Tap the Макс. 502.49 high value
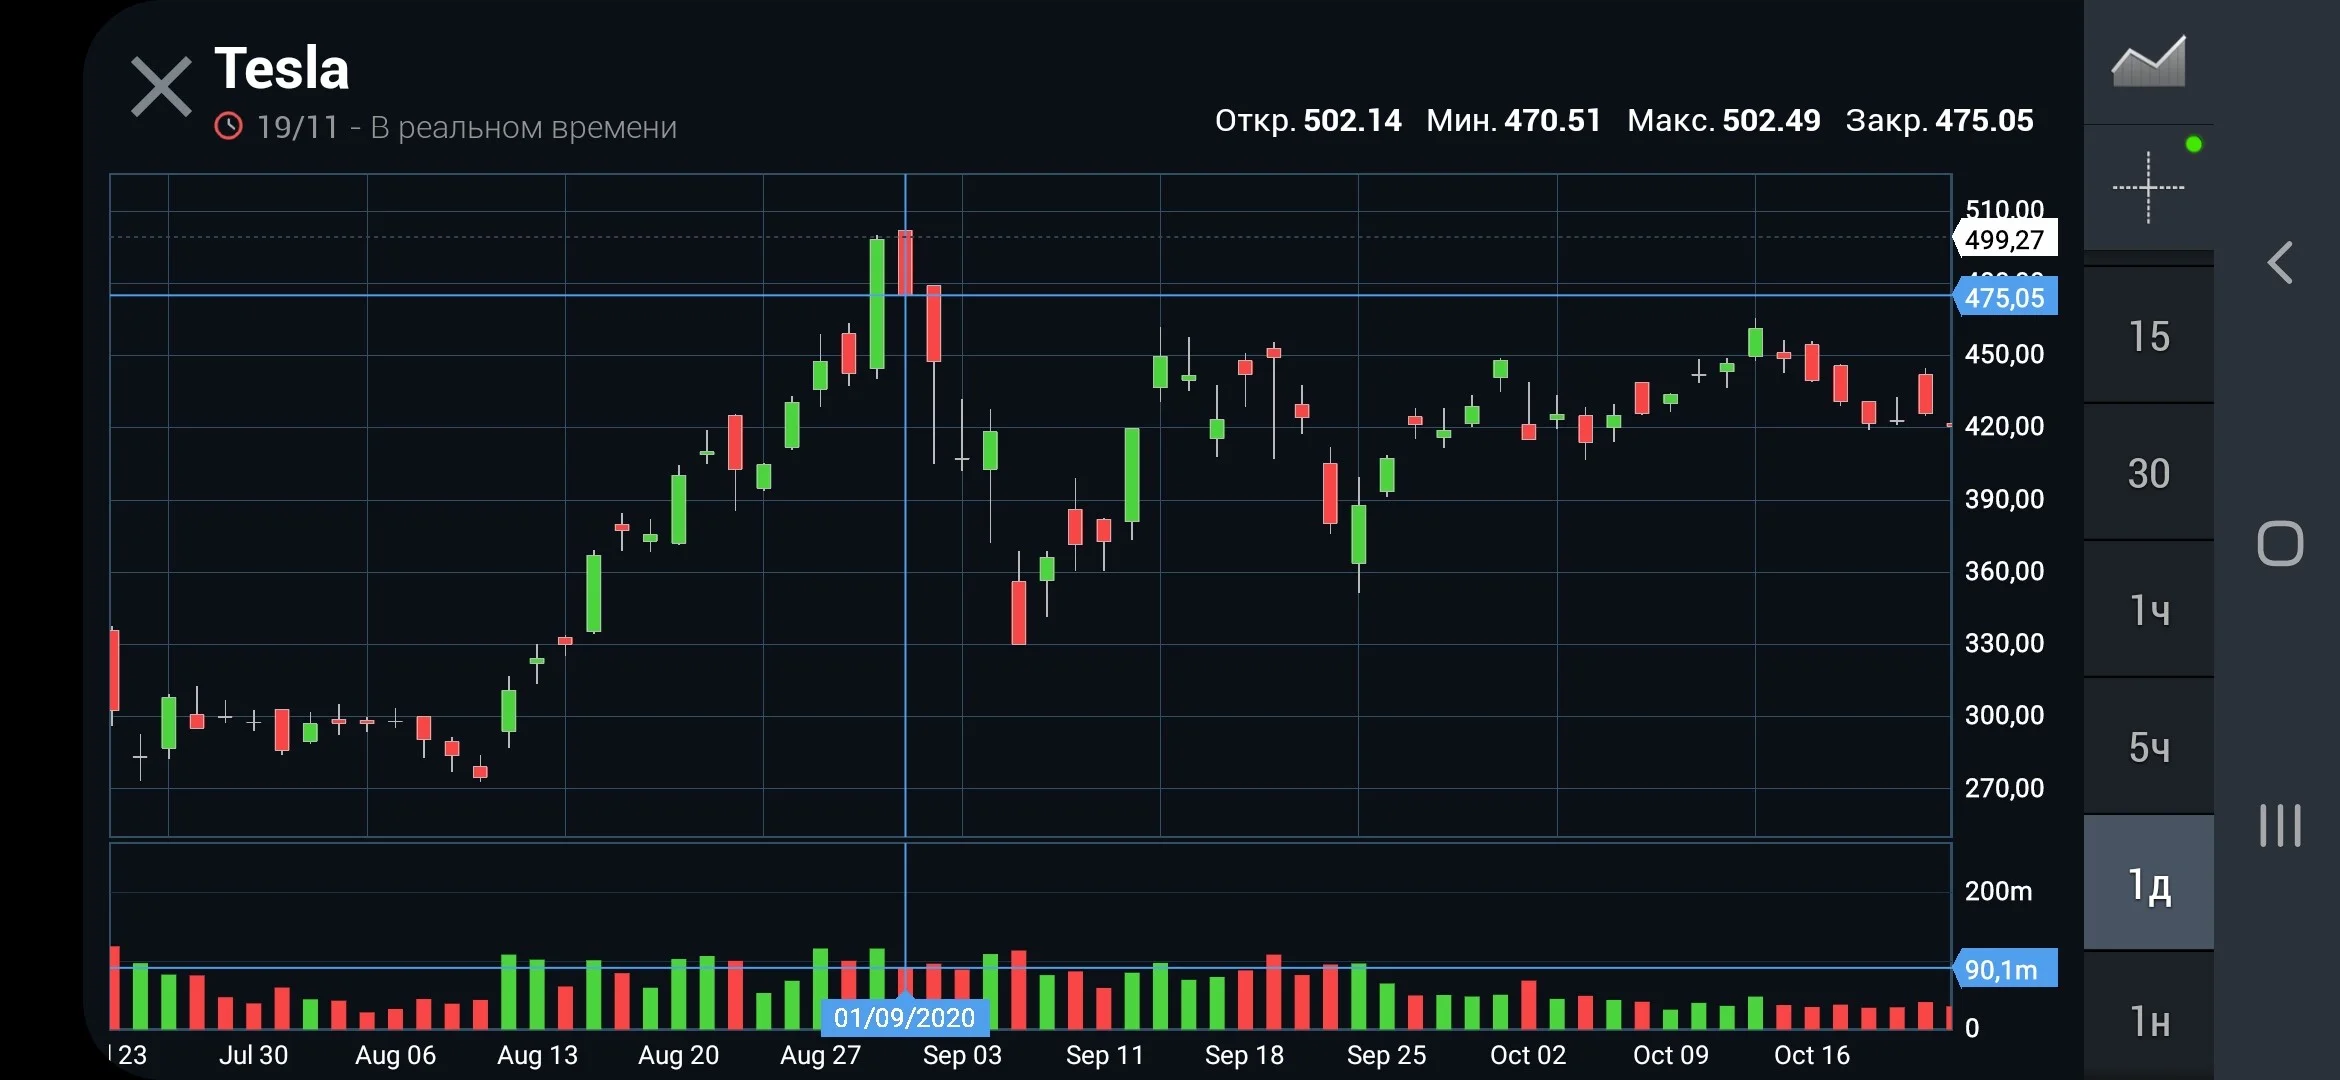Image resolution: width=2340 pixels, height=1080 pixels. click(x=1724, y=121)
